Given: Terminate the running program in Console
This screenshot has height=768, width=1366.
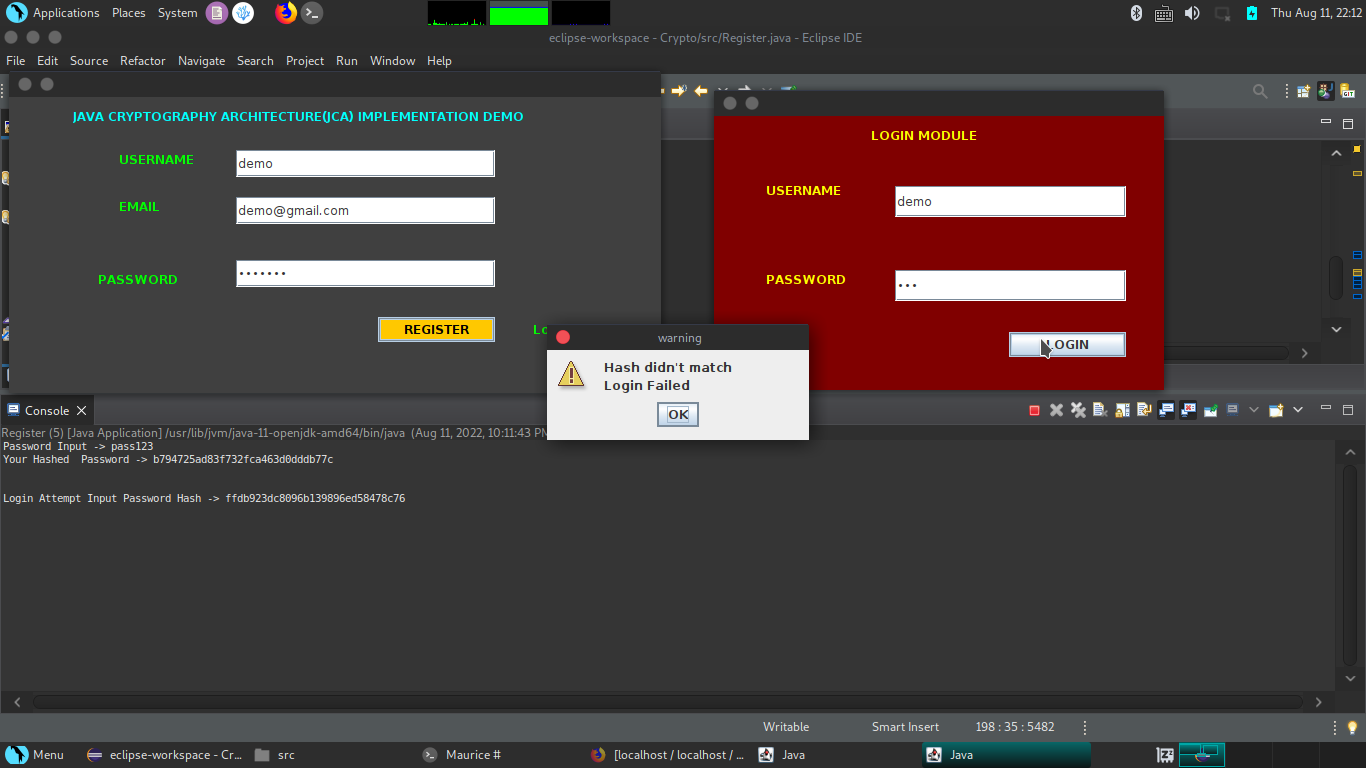Looking at the screenshot, I should click(1034, 410).
